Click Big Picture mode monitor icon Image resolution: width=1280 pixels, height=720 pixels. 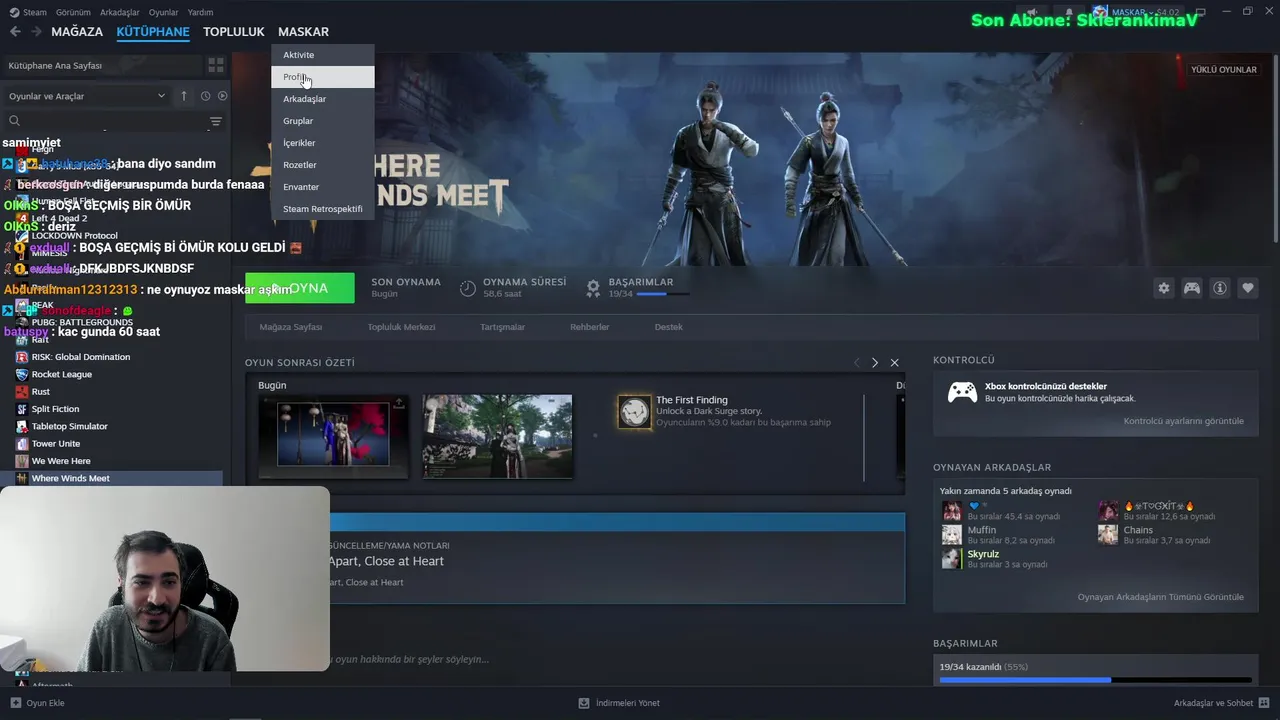(x=1200, y=12)
